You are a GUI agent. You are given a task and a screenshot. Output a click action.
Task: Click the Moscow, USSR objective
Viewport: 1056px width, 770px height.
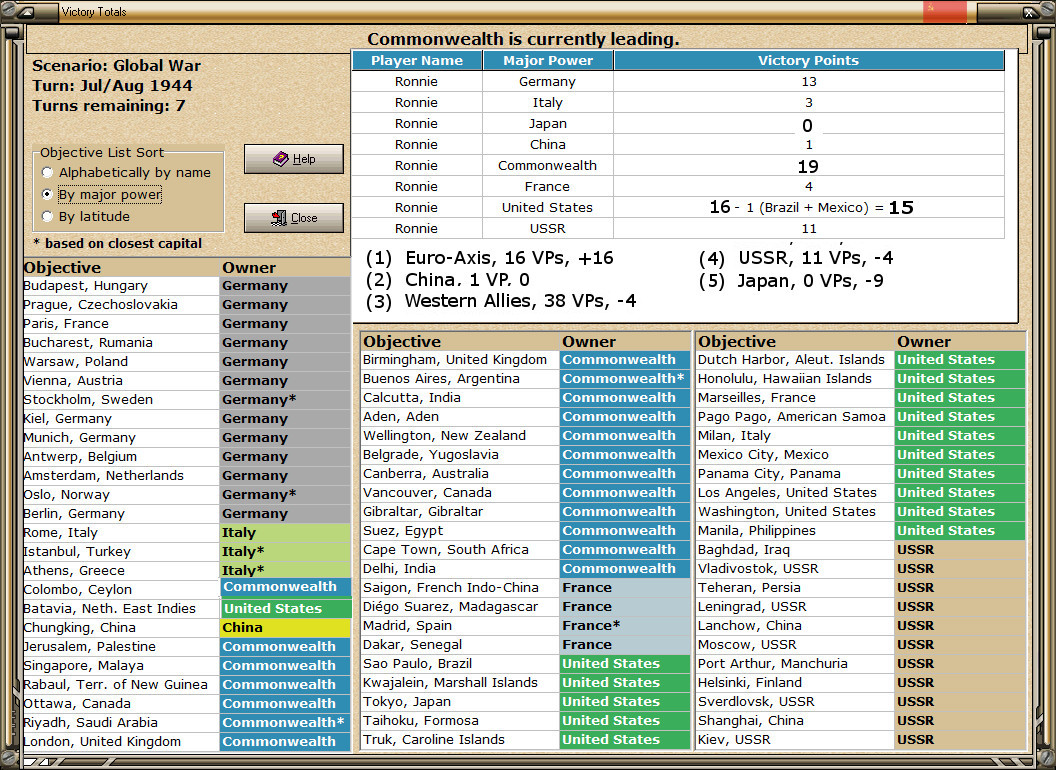747,645
